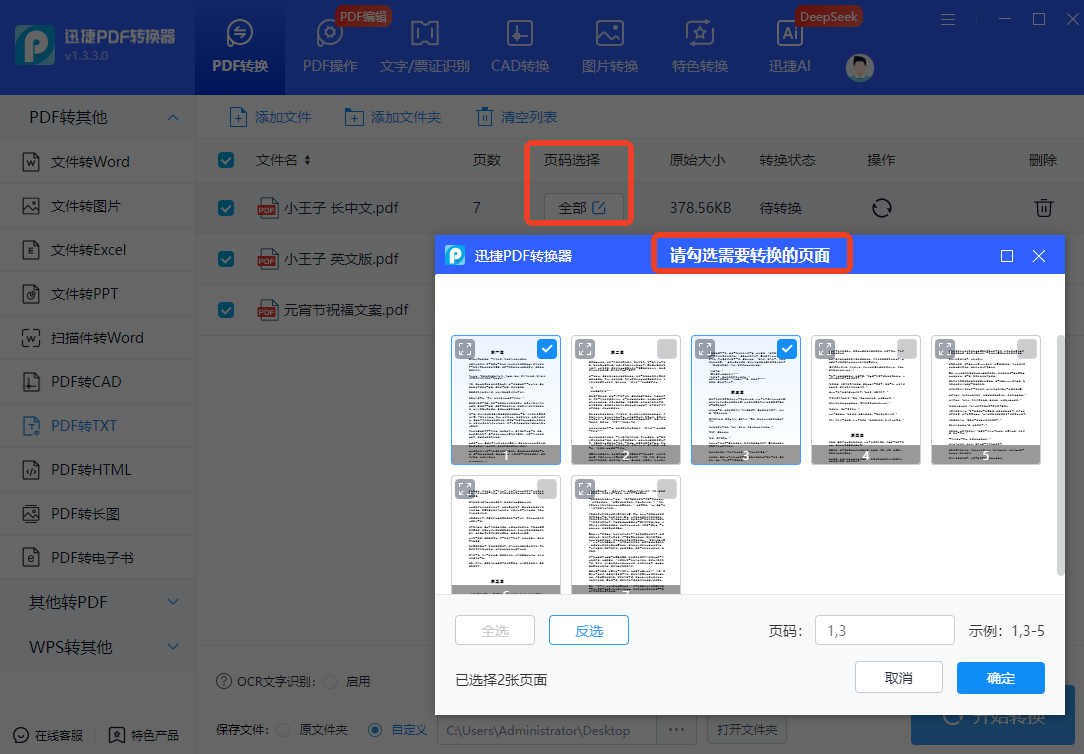
Task: Click the page dialog vertical scrollbar
Action: [1060, 456]
